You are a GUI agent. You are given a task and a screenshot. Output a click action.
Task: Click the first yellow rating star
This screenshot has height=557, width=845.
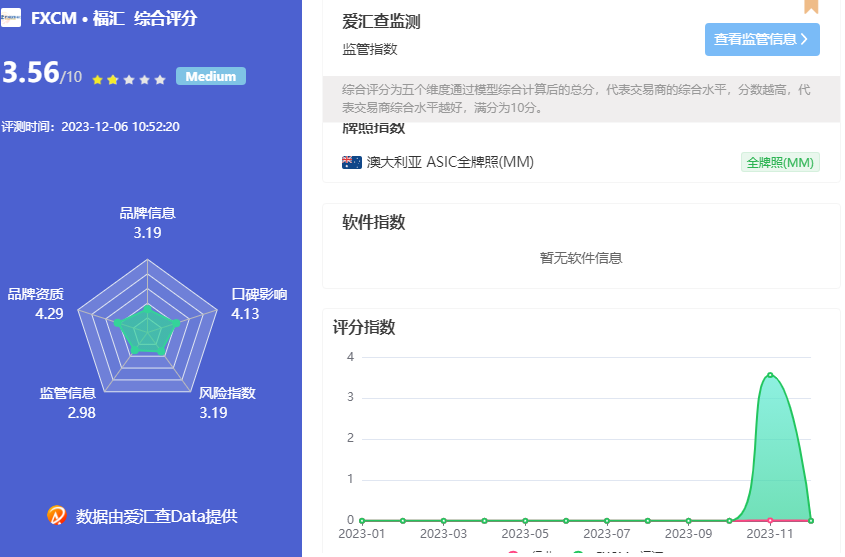[x=97, y=79]
